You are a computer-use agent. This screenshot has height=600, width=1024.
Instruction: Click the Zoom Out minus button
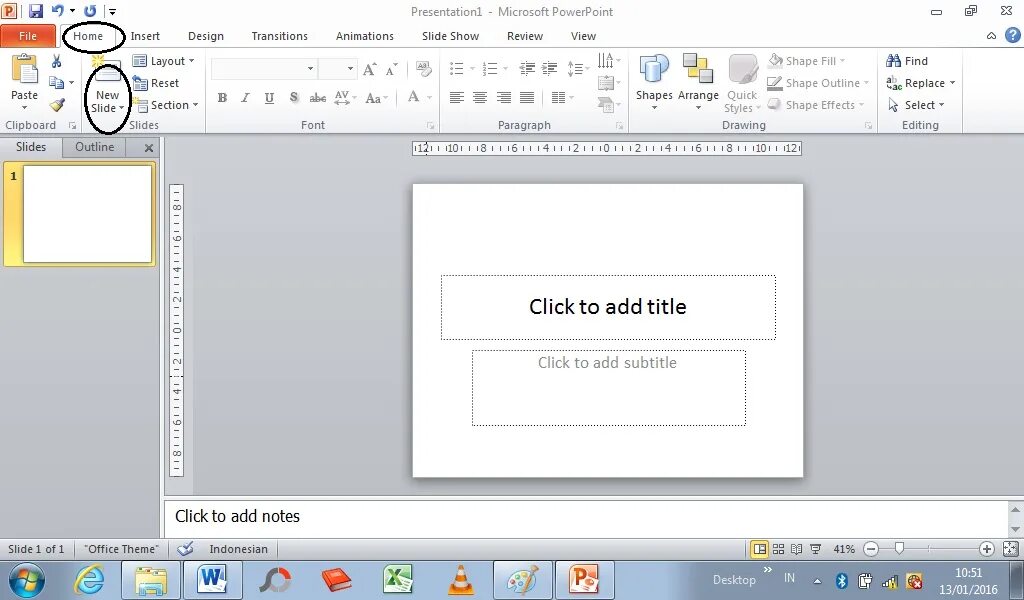point(871,549)
